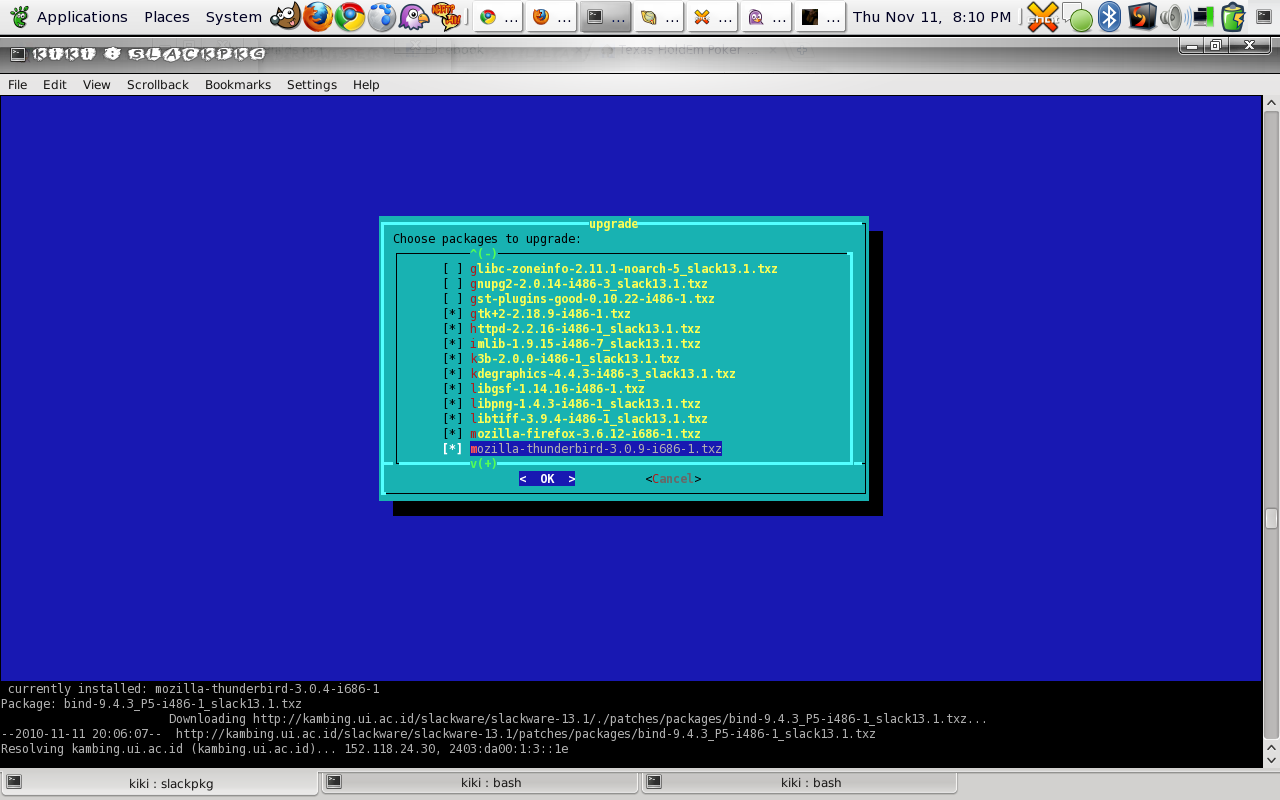Uncheck the httpd-2.2.16 package checkbox
This screenshot has width=1280, height=800.
pyautogui.click(x=453, y=329)
